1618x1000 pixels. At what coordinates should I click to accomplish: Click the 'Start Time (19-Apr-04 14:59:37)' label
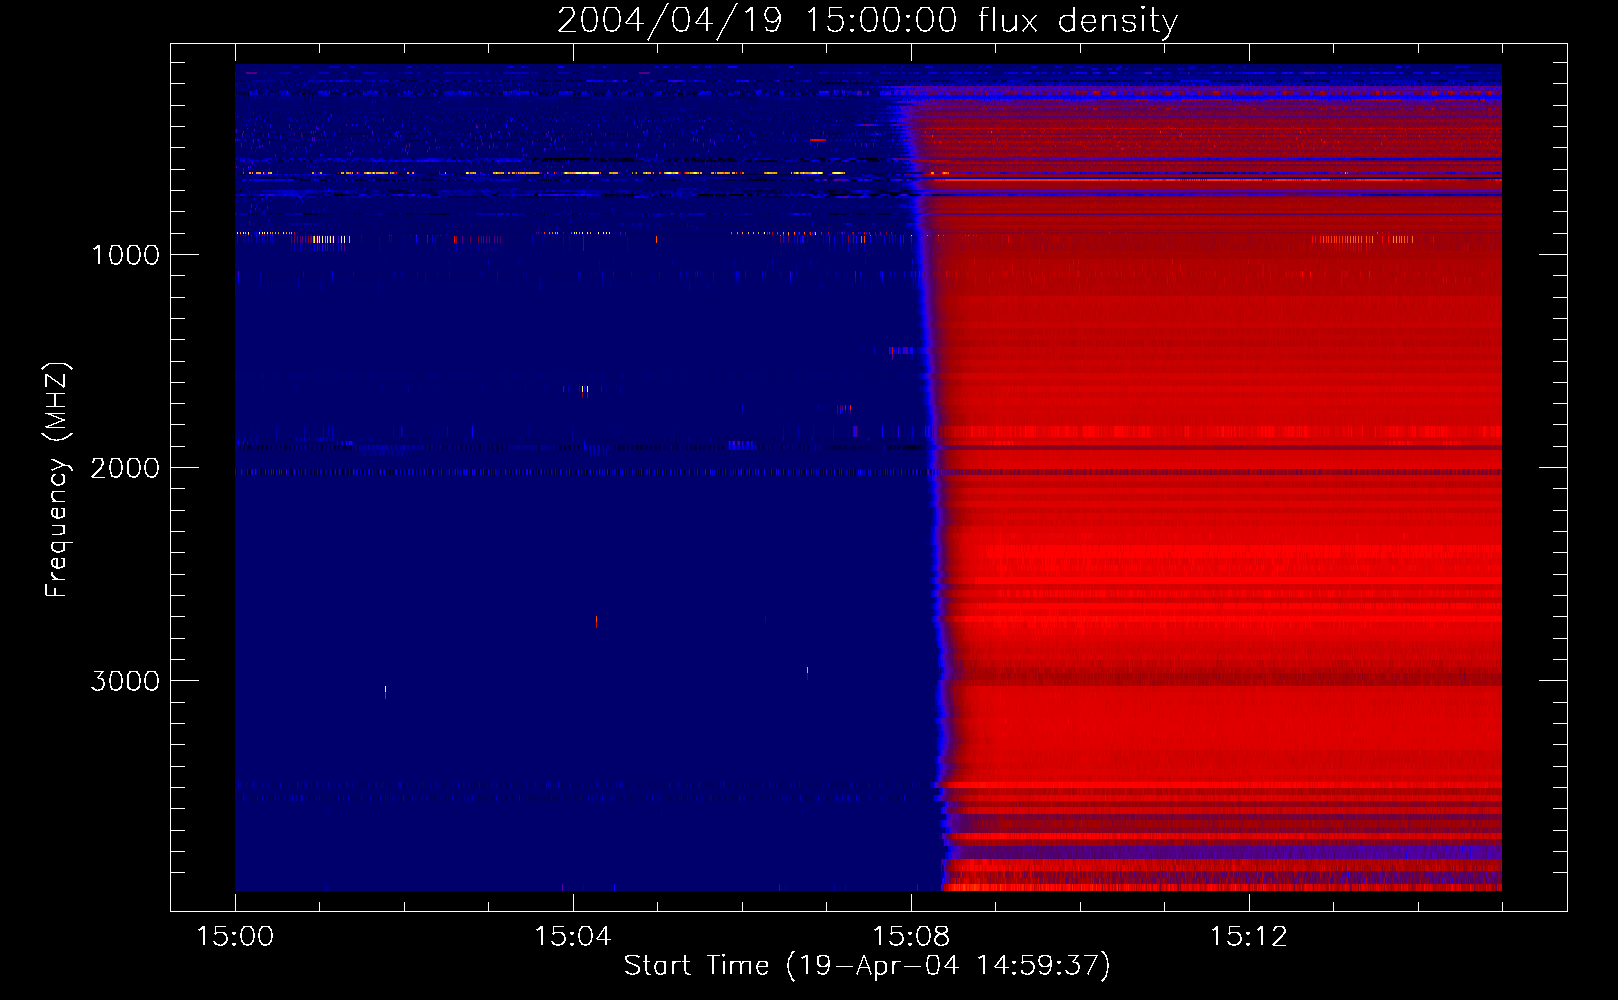[867, 965]
